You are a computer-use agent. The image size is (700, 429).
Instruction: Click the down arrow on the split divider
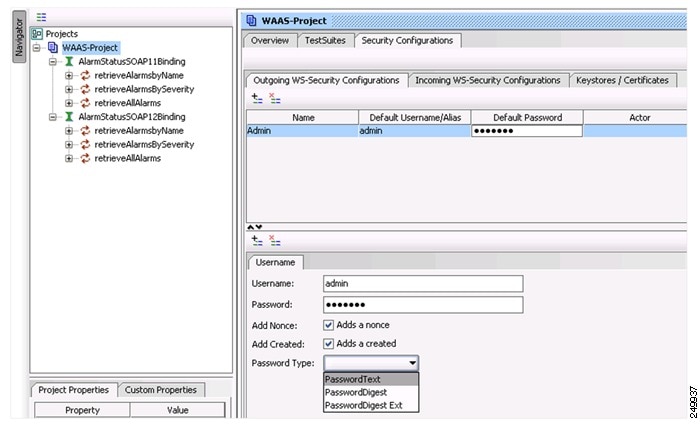[x=258, y=227]
